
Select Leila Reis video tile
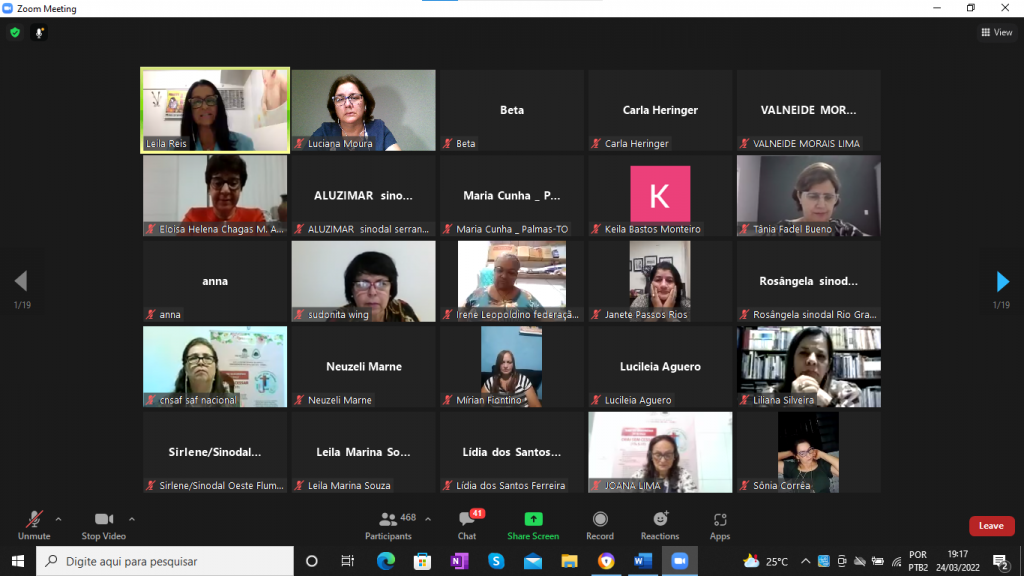(215, 110)
